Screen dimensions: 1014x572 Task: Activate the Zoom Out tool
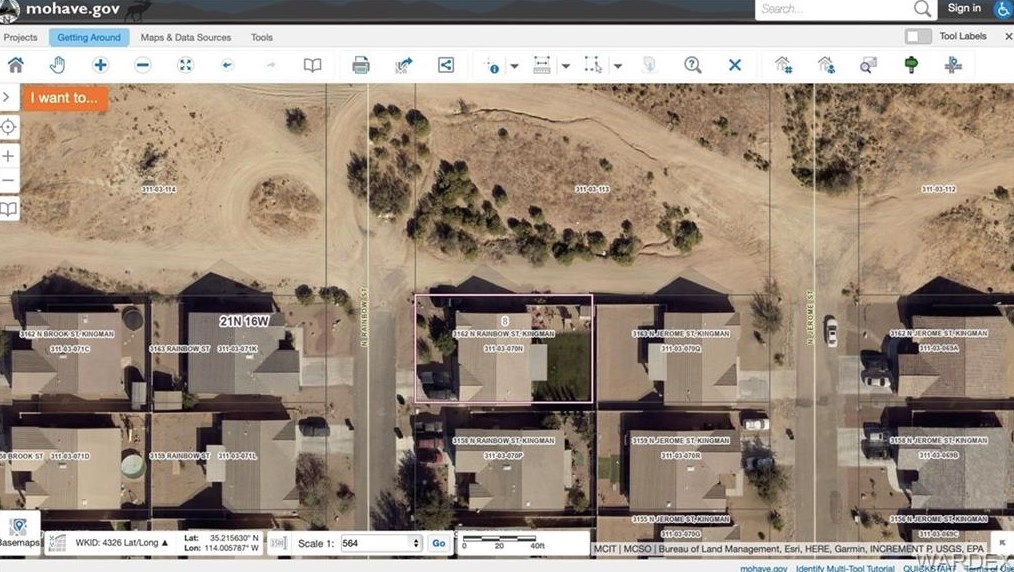tap(143, 65)
